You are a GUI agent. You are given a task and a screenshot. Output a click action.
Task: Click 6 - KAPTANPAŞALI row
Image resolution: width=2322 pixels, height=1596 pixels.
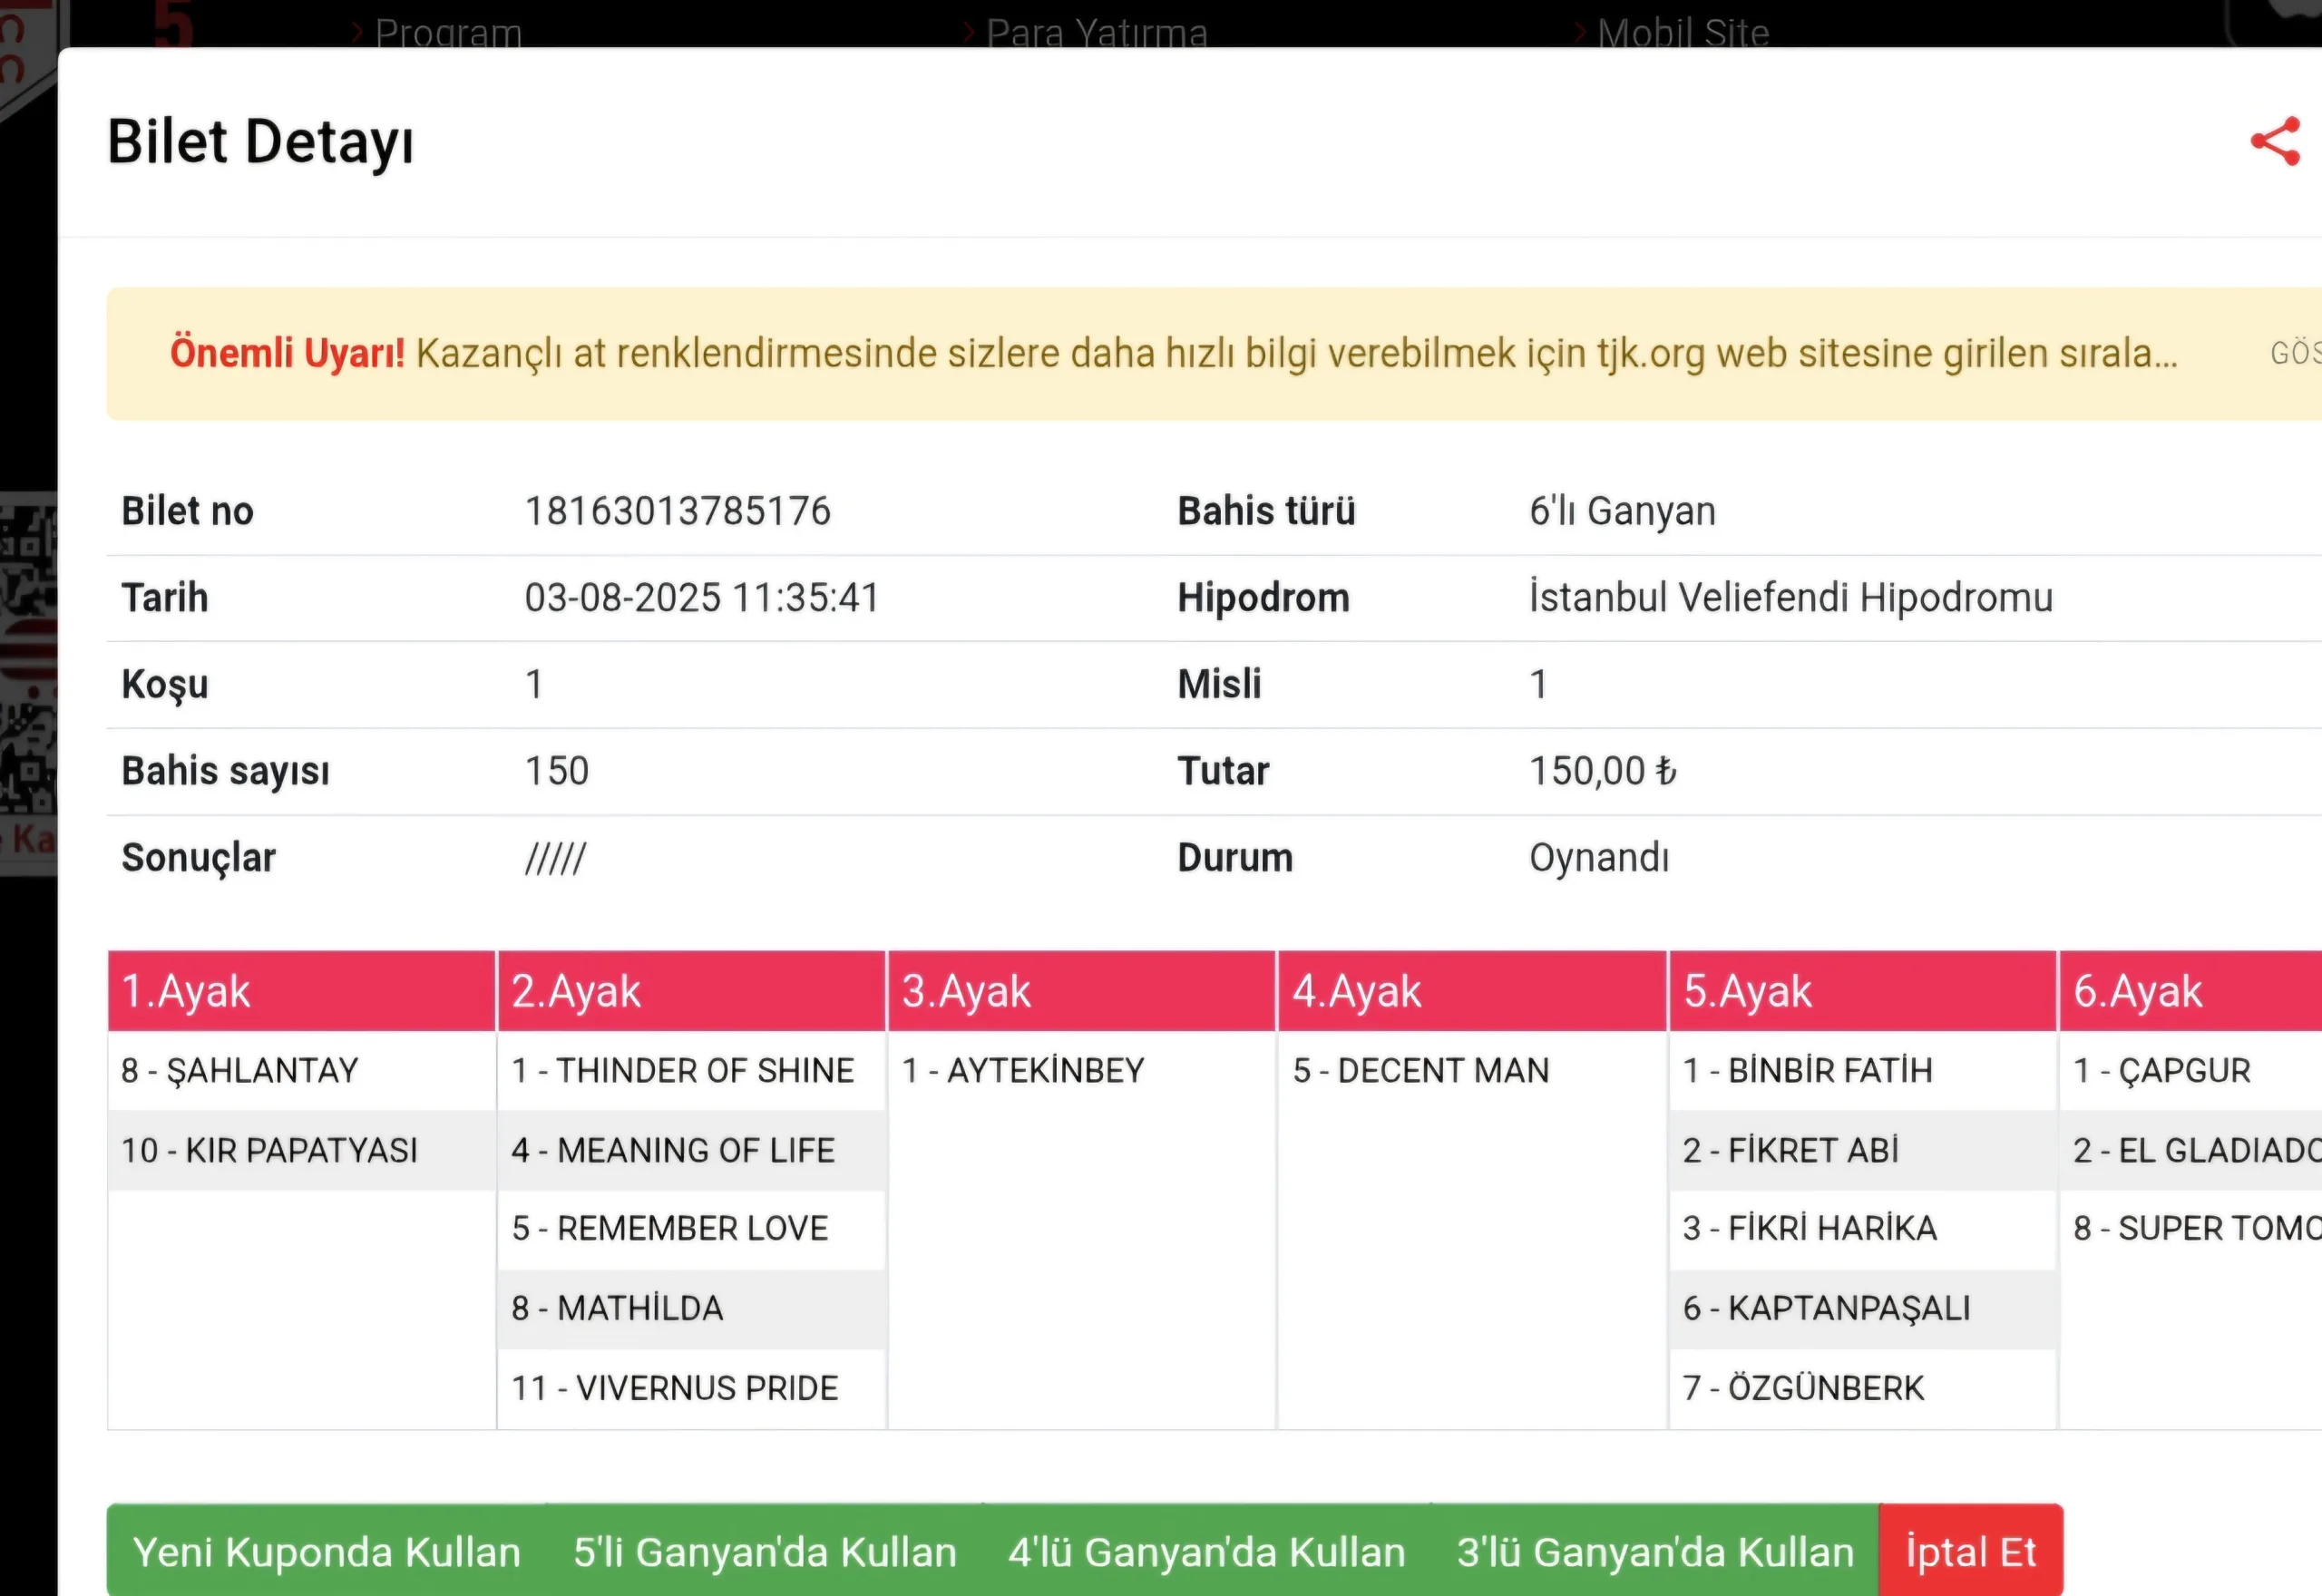point(1826,1308)
